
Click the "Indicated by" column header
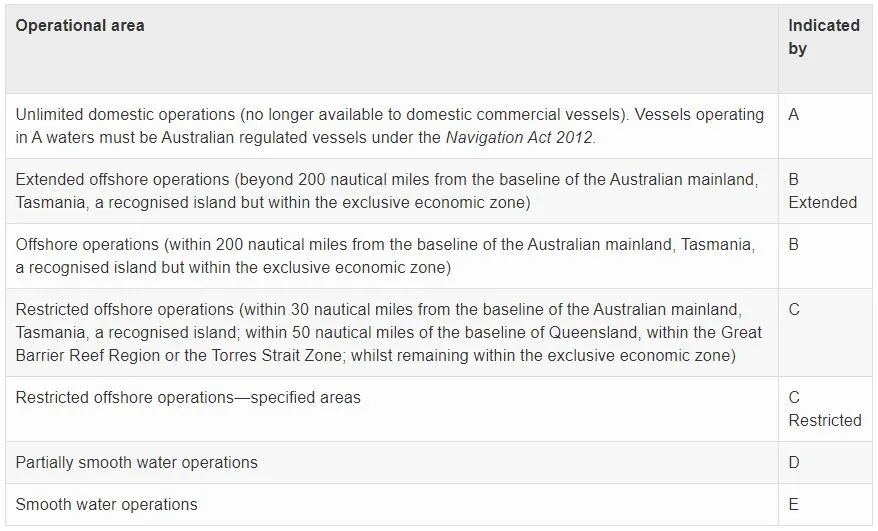click(x=823, y=37)
